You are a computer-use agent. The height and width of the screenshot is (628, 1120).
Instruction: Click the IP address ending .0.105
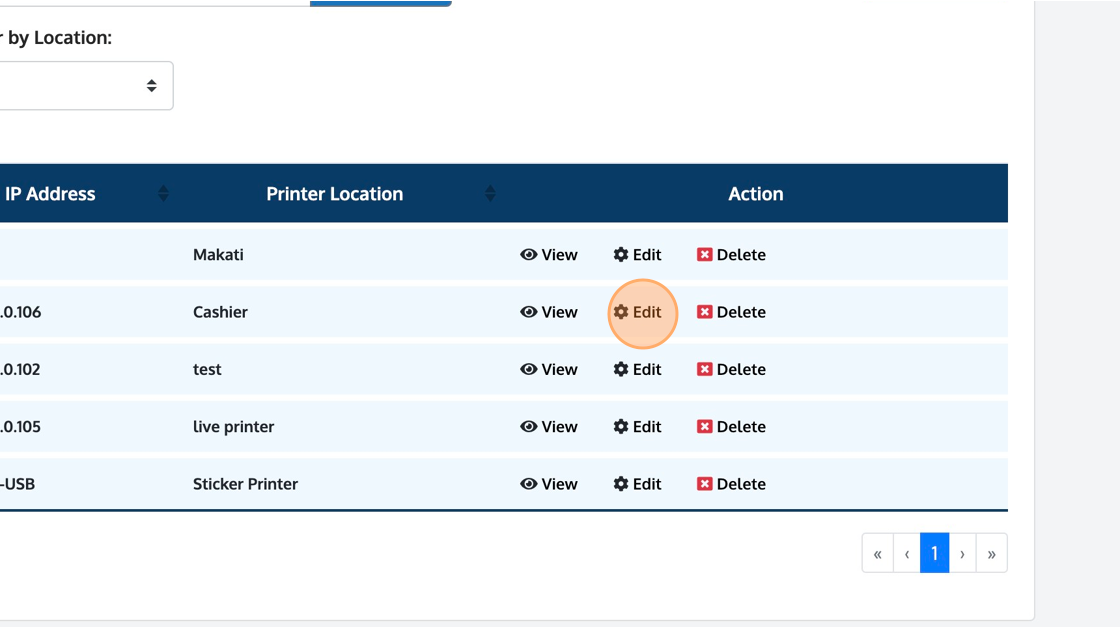click(21, 427)
